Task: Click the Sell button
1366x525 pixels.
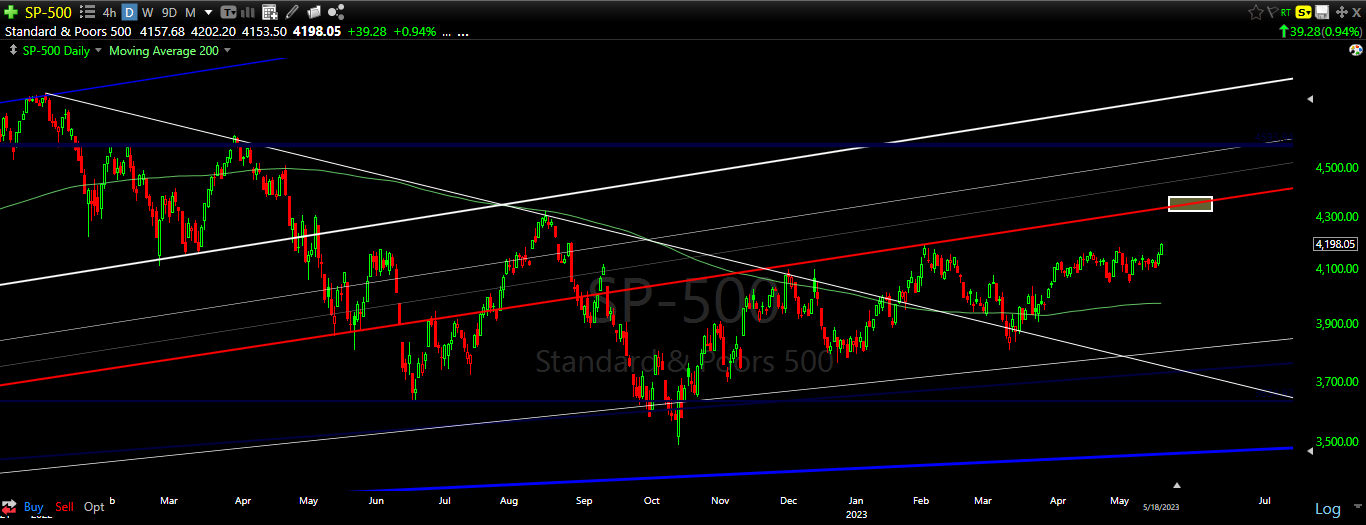Action: (x=65, y=507)
